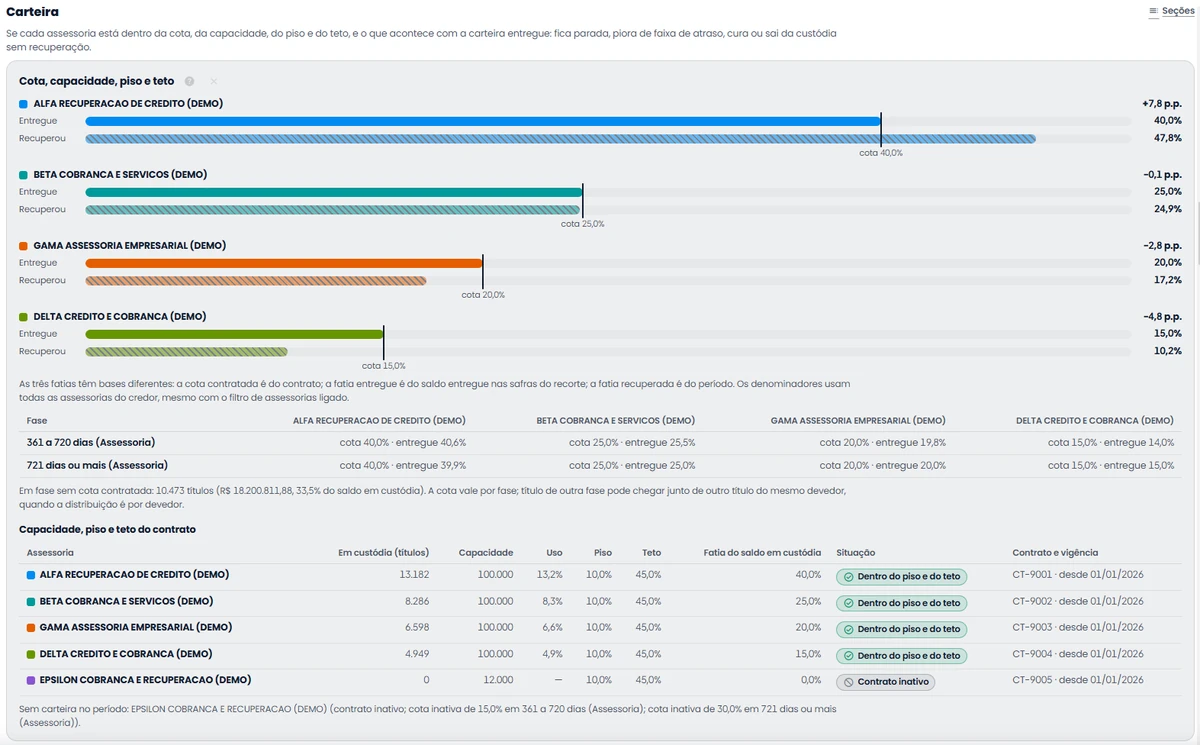The height and width of the screenshot is (745, 1200).
Task: Click the 'CT-9001 · desde 01/01/2026' contract cell
Action: [1077, 575]
